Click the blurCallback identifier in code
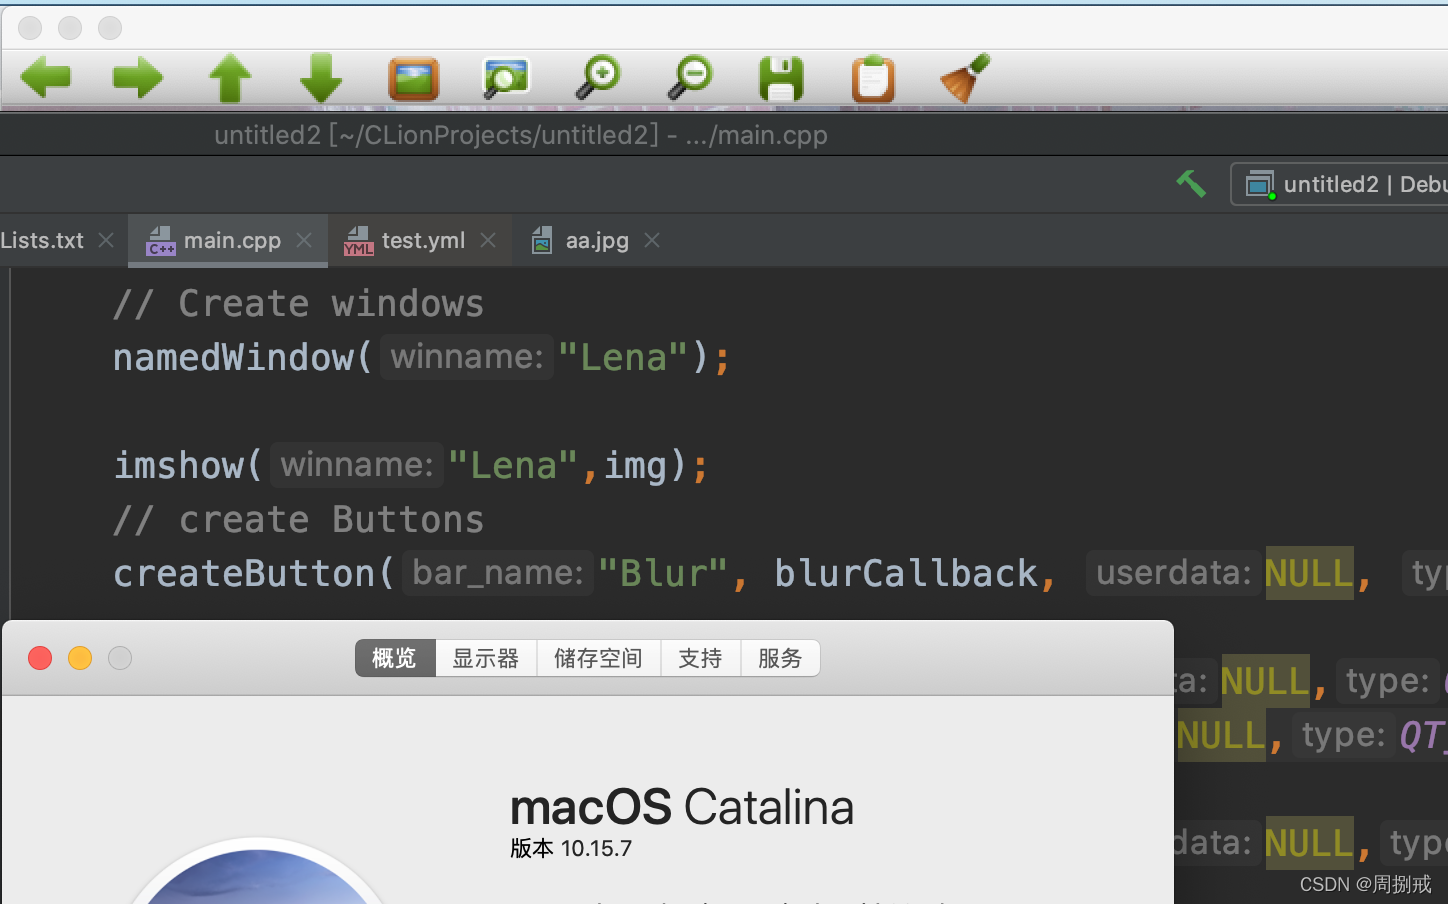 (906, 573)
